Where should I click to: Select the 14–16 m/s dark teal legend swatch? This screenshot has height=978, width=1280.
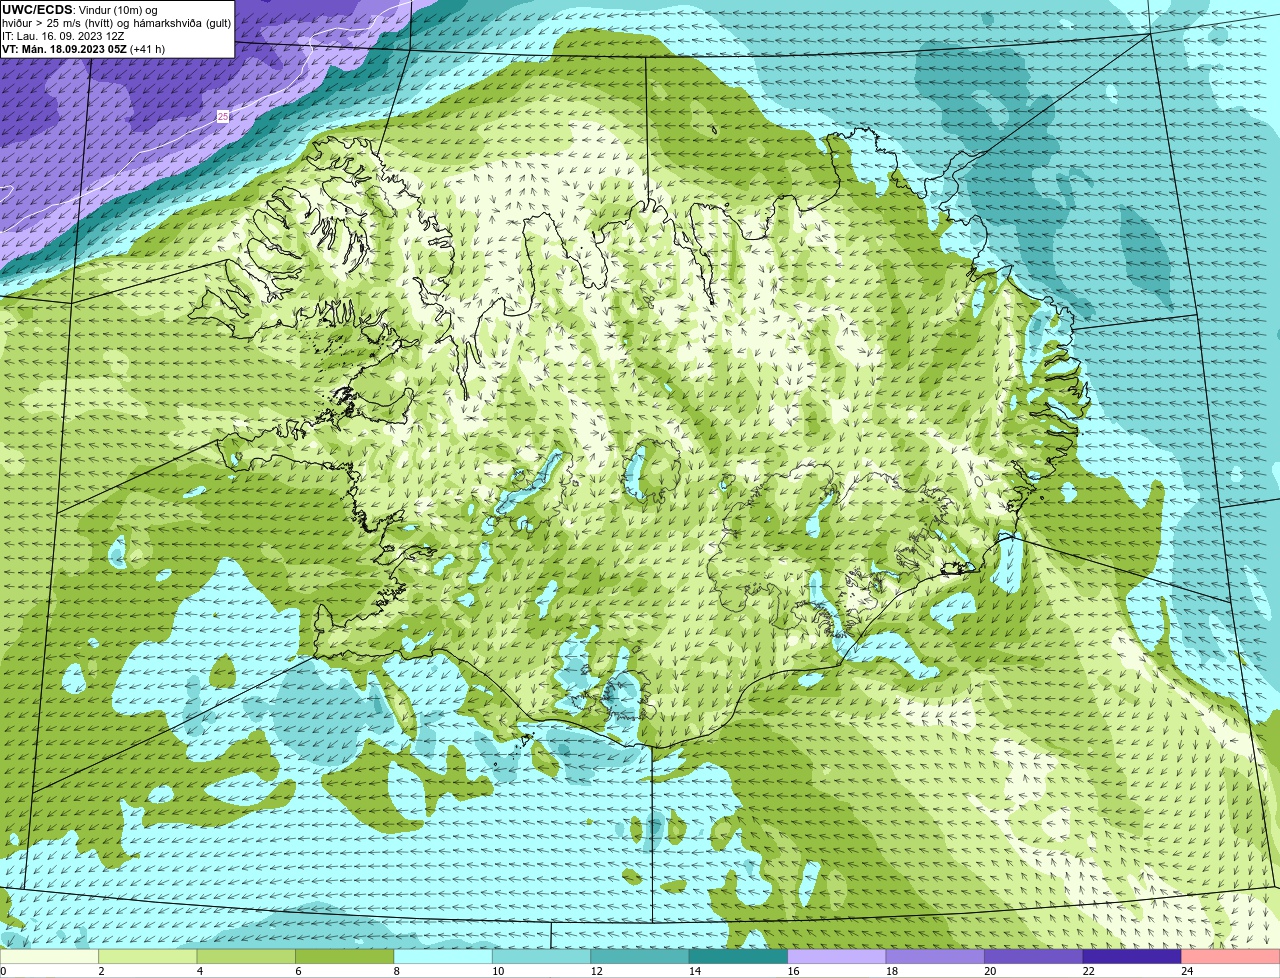click(x=739, y=957)
